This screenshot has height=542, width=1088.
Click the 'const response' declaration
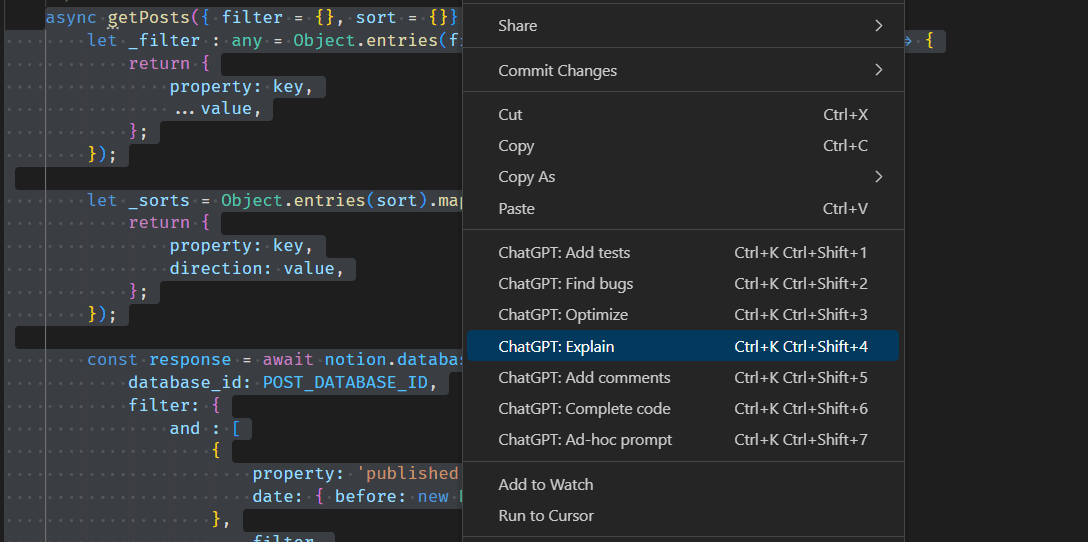tap(159, 359)
